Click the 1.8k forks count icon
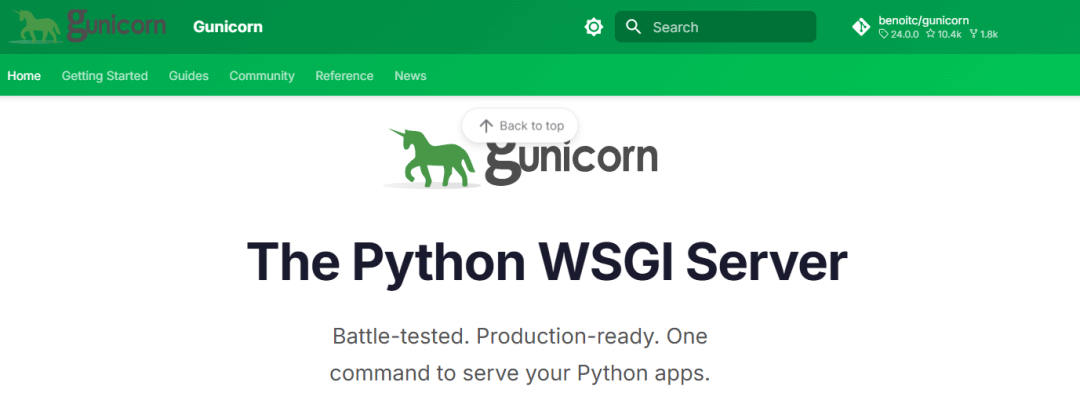Viewport: 1080px width, 393px height. (x=973, y=34)
